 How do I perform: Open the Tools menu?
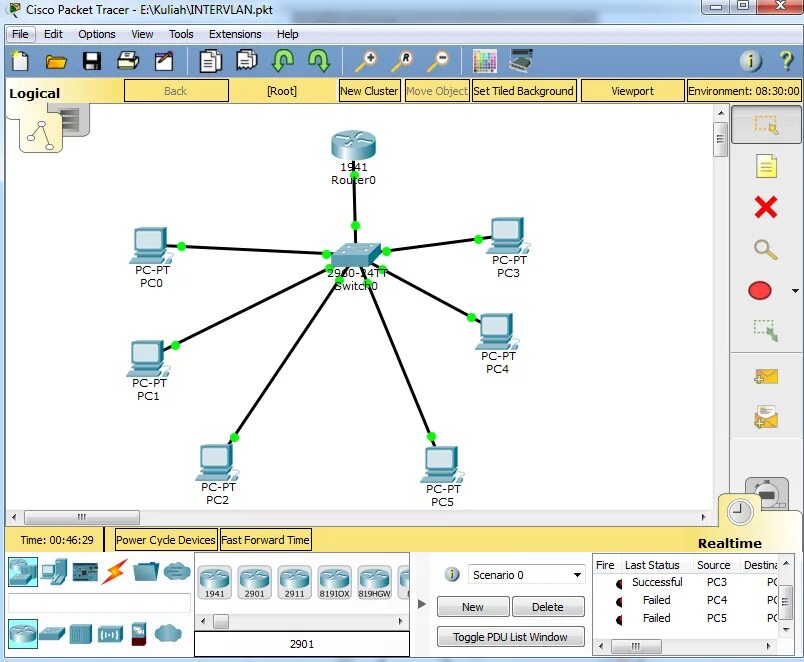pyautogui.click(x=181, y=34)
